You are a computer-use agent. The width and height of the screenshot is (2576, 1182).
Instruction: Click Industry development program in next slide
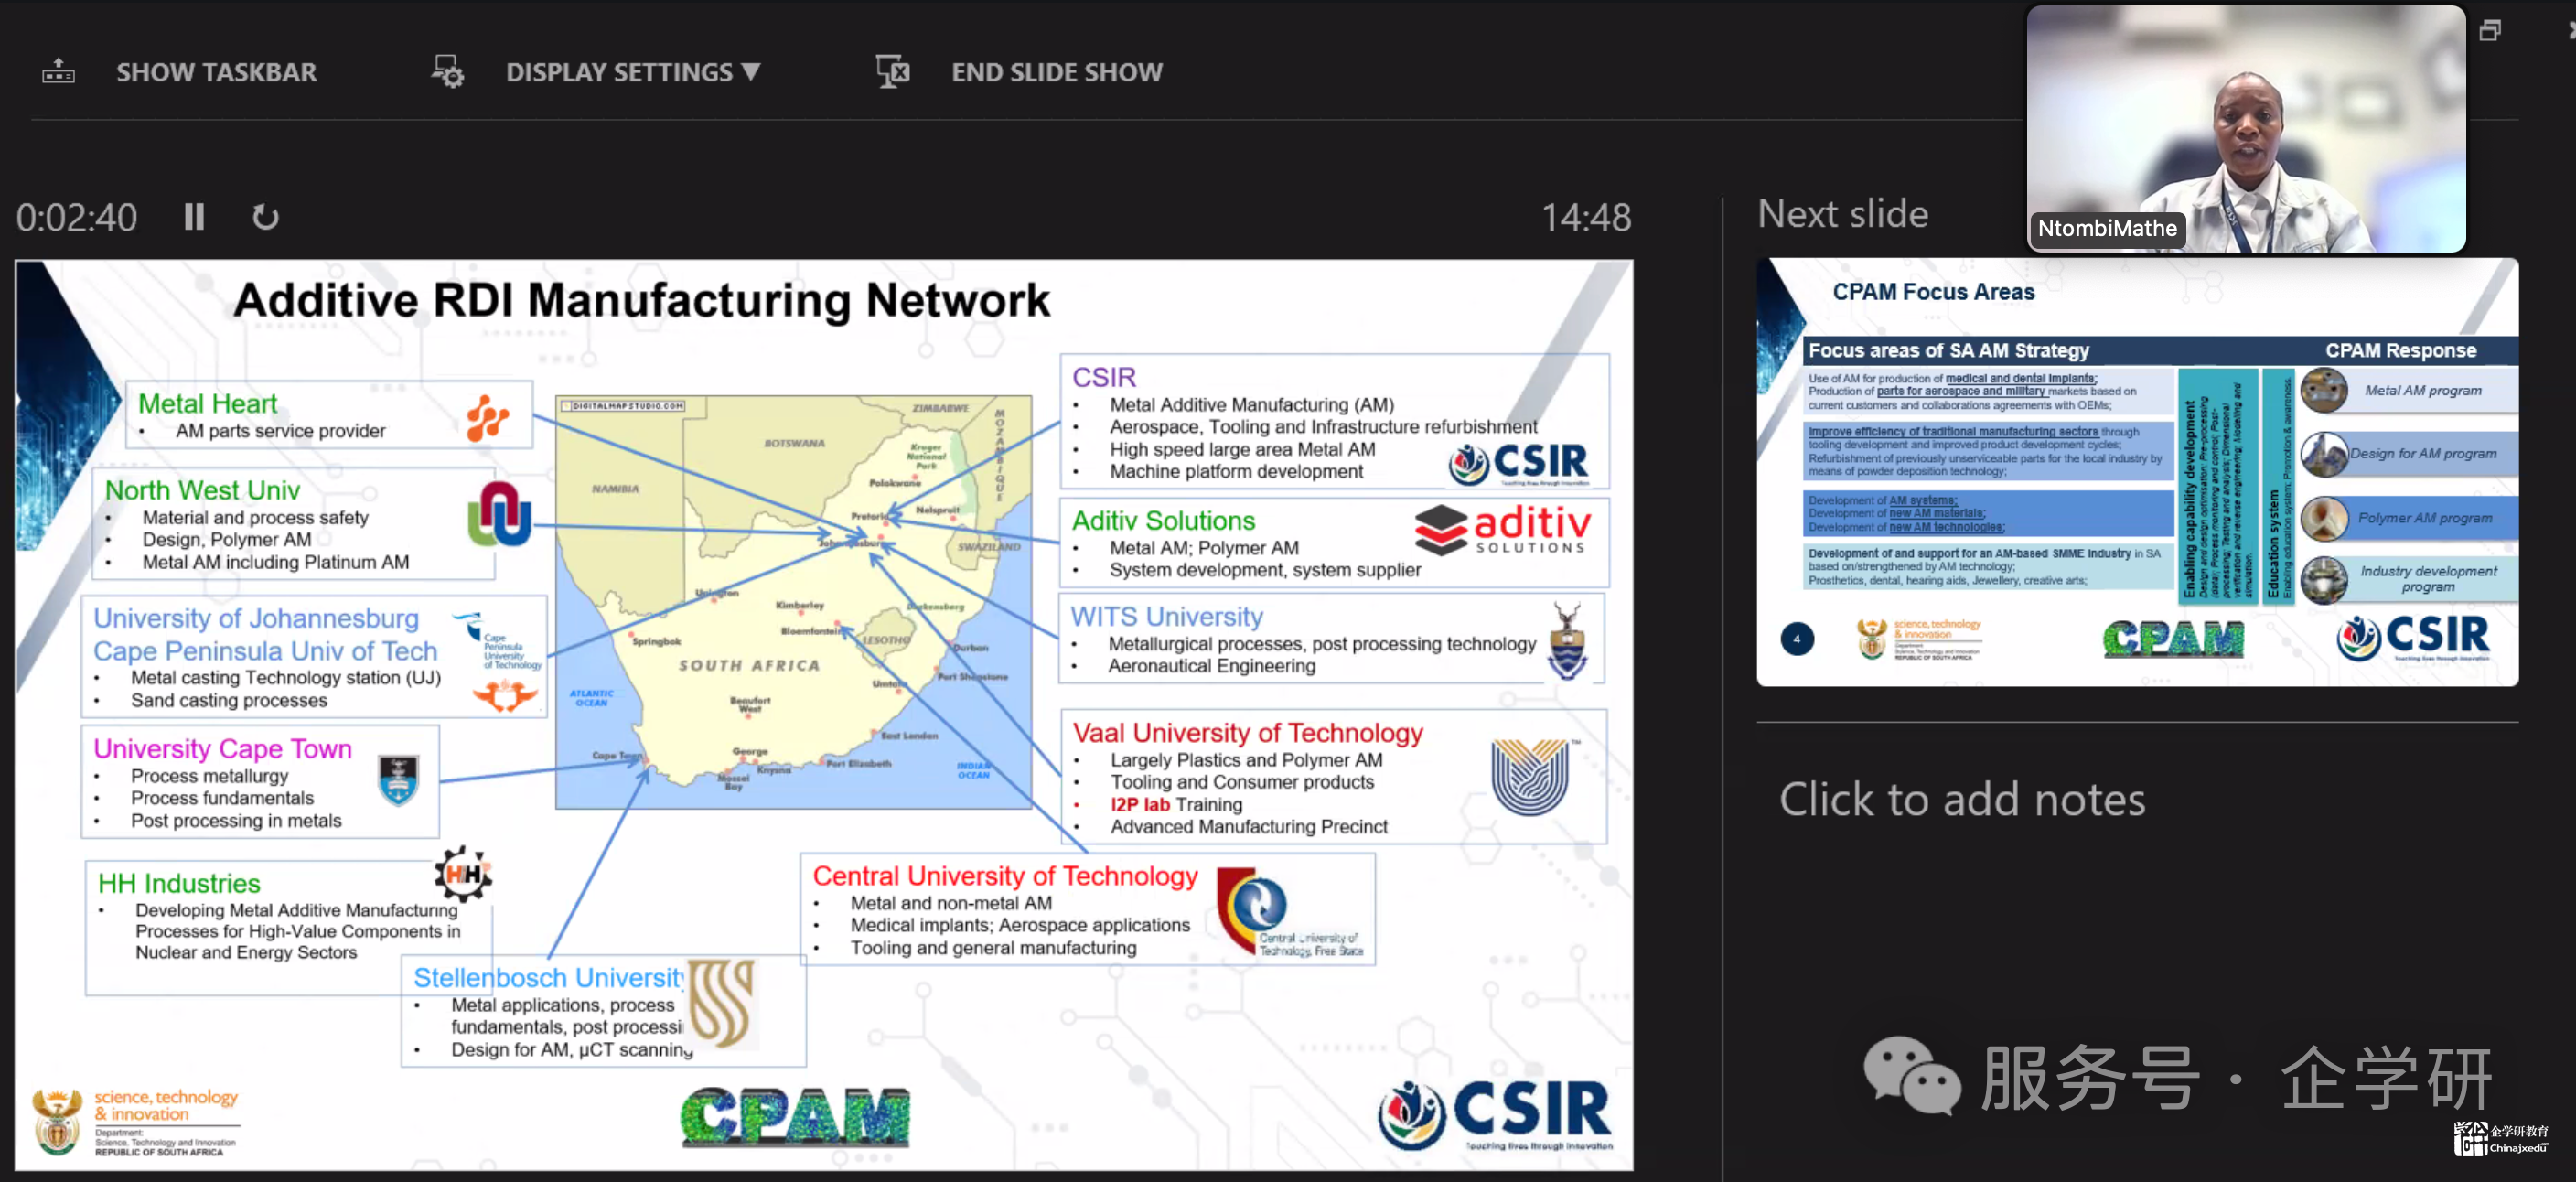click(2428, 579)
